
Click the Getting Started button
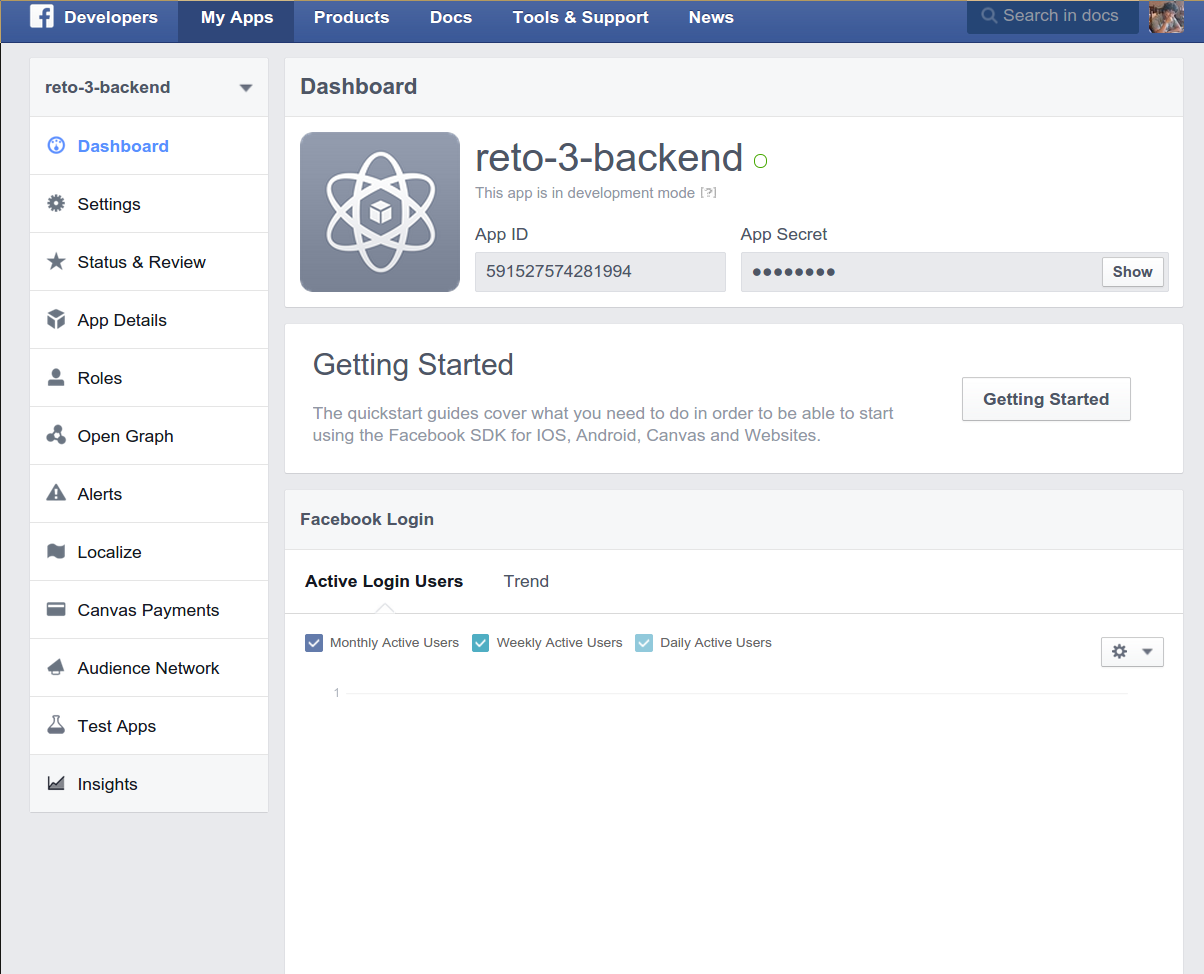point(1046,399)
